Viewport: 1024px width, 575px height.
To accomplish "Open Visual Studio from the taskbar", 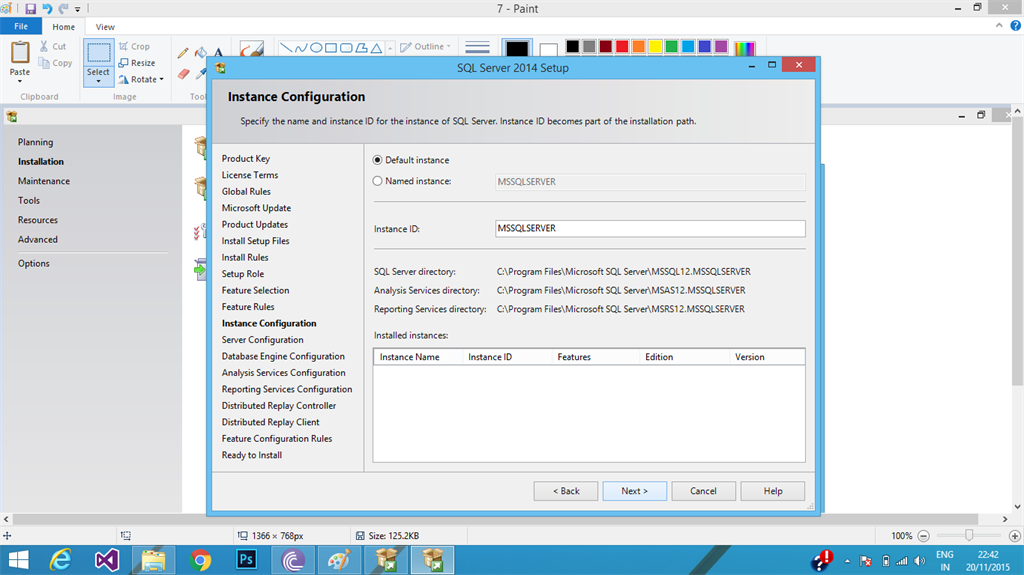I will (x=107, y=560).
